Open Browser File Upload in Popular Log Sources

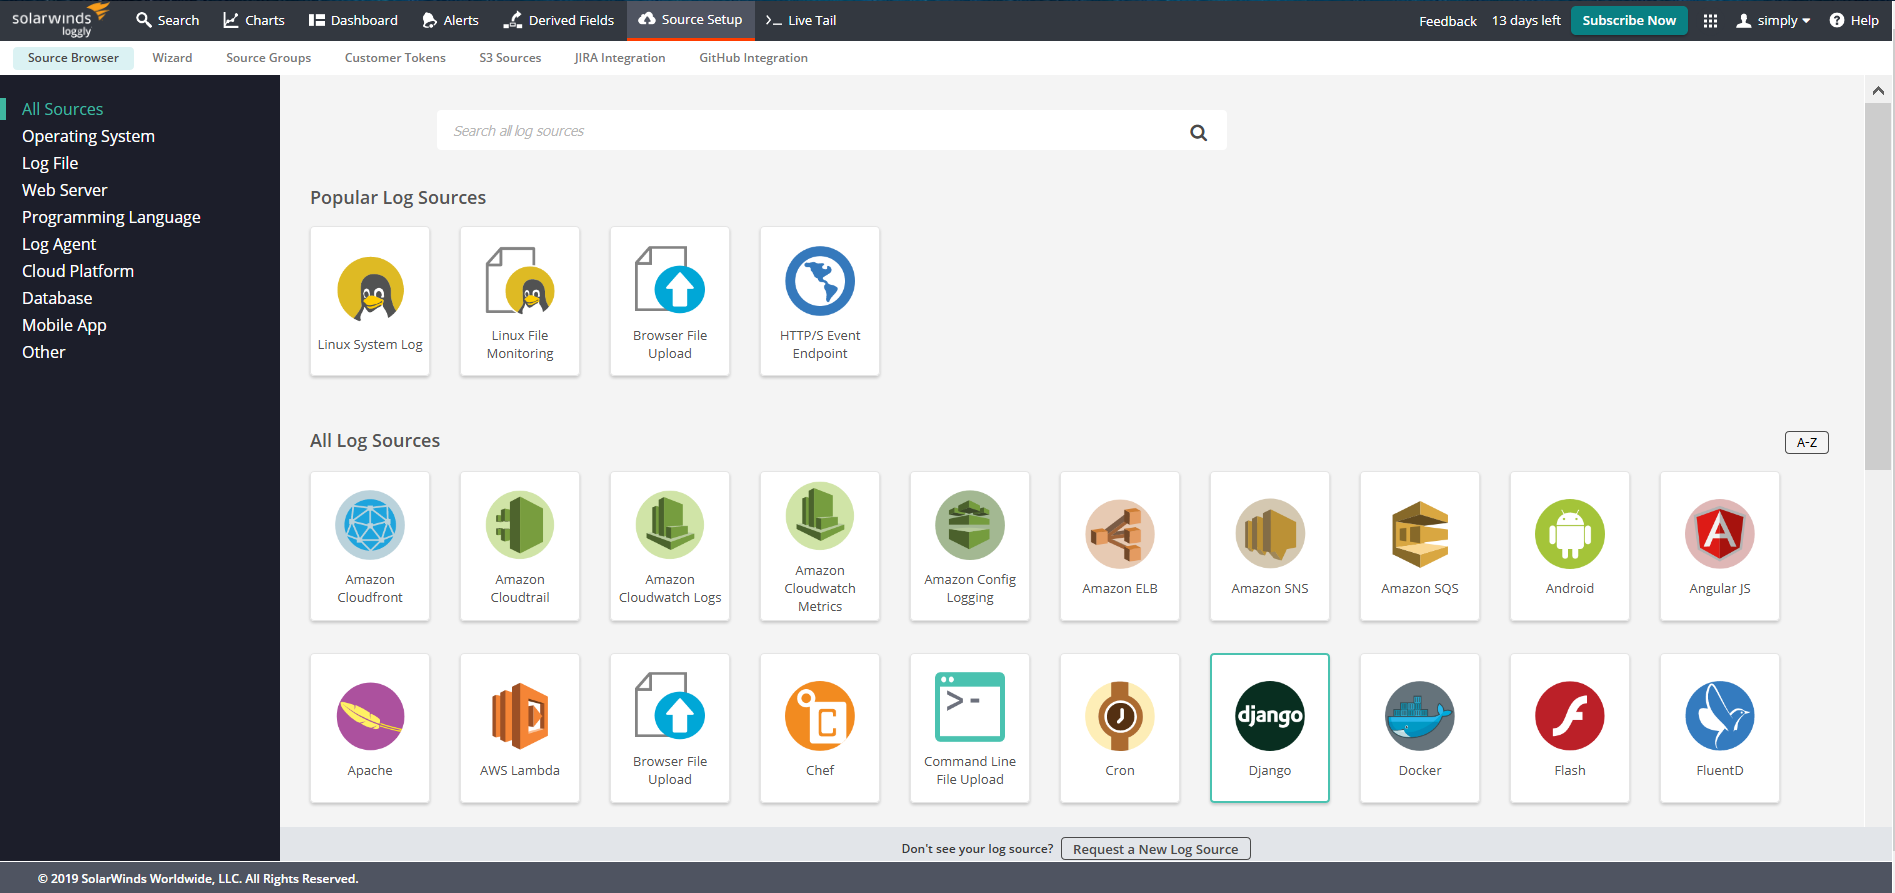click(x=670, y=301)
